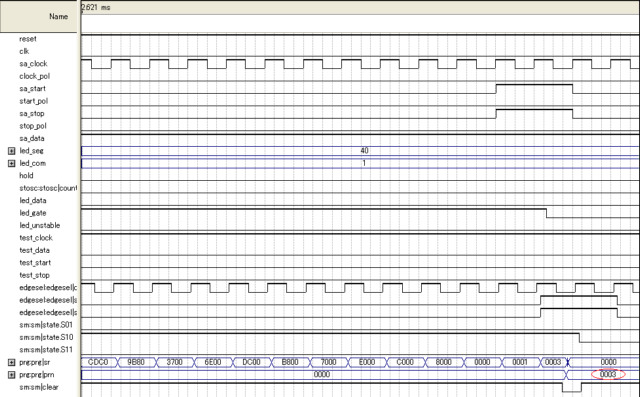This screenshot has width=640, height=397.
Task: Expand the pre:pre|sr bus
Action: [x=11, y=362]
